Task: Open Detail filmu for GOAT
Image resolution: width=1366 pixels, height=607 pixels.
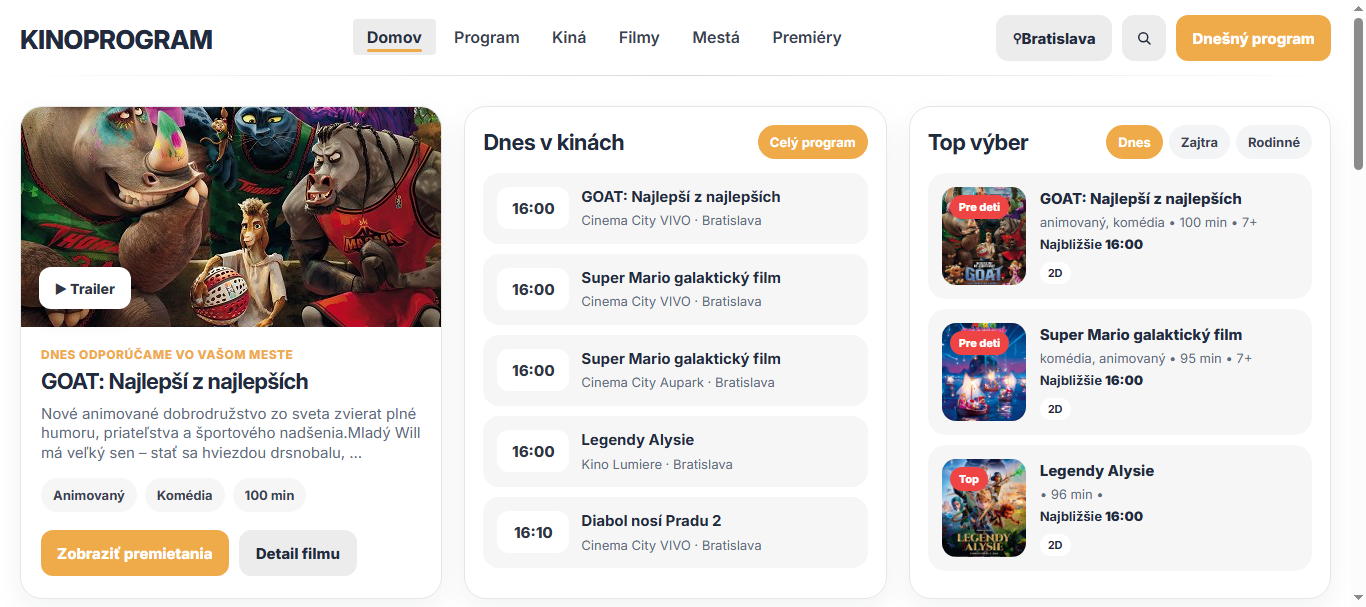Action: pyautogui.click(x=298, y=553)
